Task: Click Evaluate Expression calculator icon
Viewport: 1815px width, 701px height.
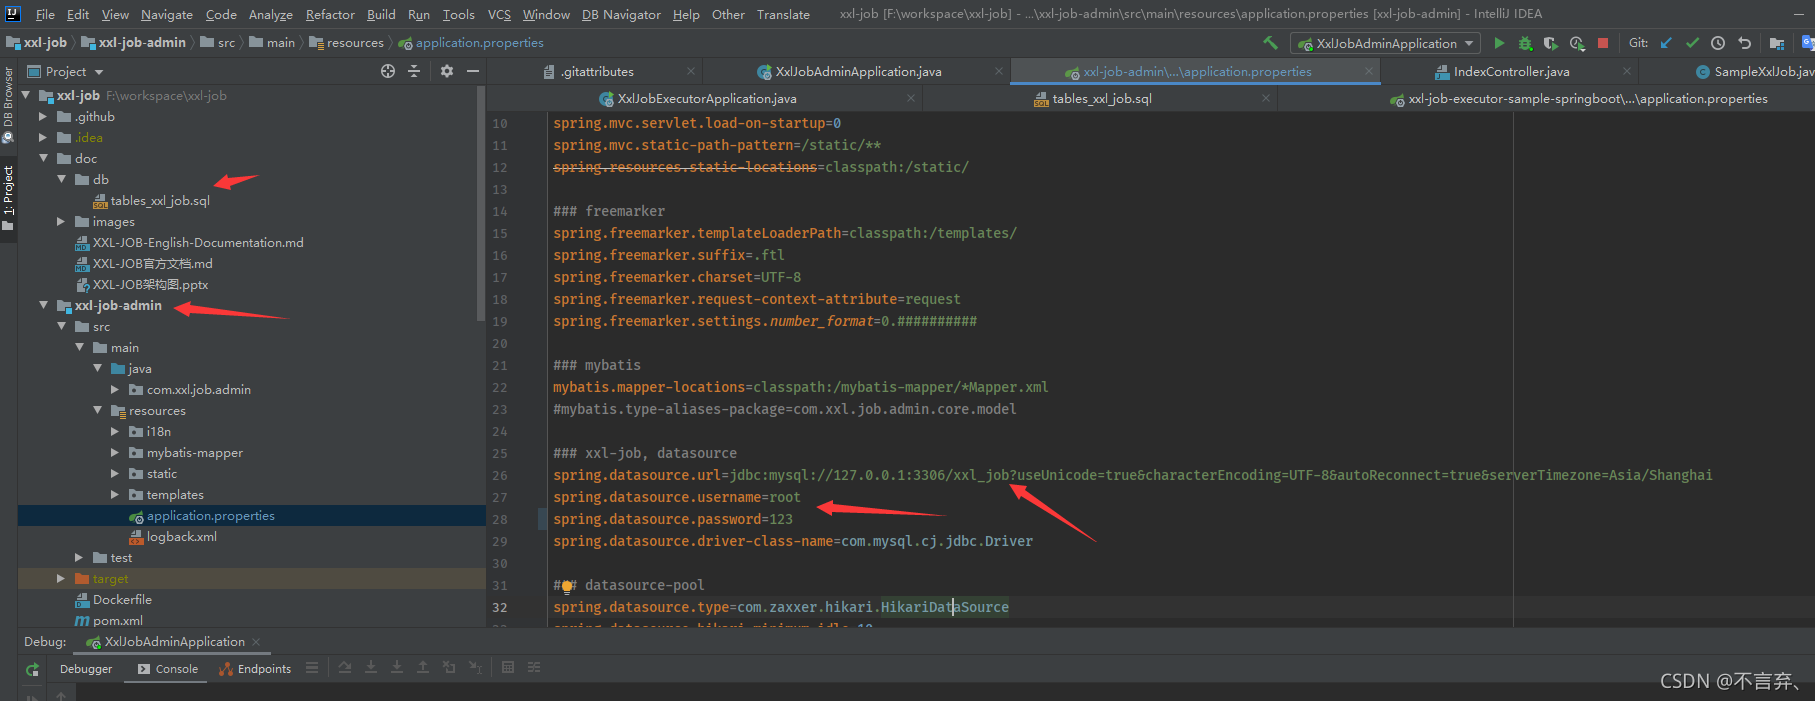Action: click(508, 667)
